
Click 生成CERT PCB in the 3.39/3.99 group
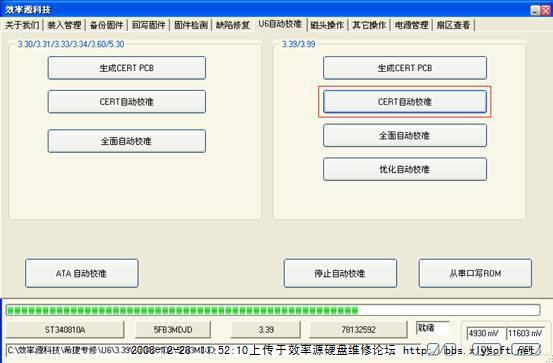point(405,68)
